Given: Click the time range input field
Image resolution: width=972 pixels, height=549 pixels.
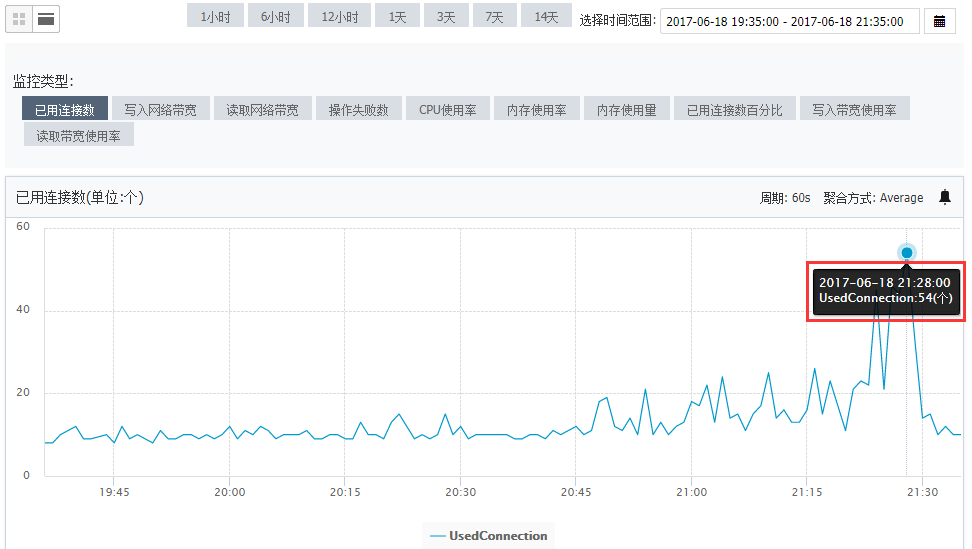Looking at the screenshot, I should coord(790,21).
